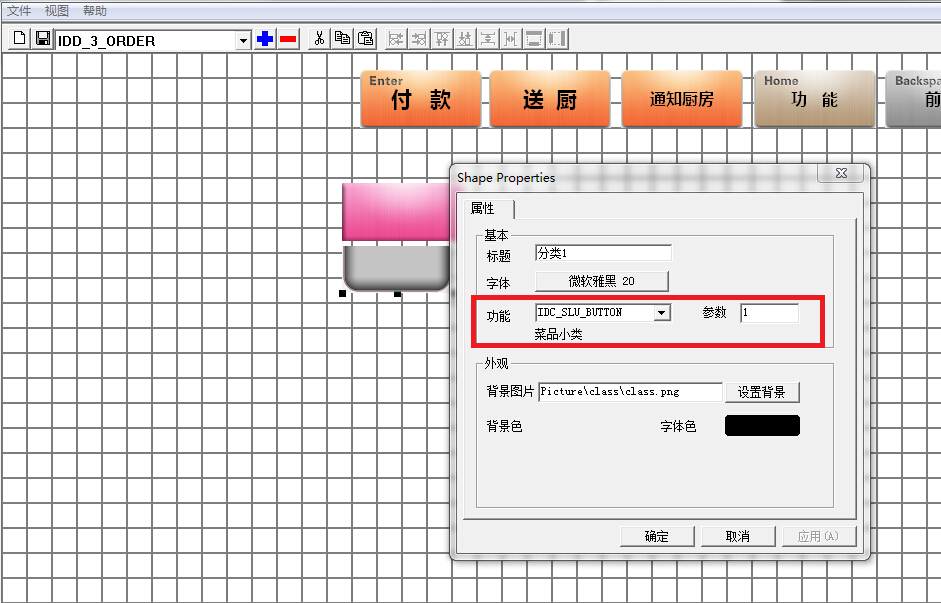Viewport: 941px width, 603px height.
Task: Click the scissors Cut icon
Action: click(319, 39)
